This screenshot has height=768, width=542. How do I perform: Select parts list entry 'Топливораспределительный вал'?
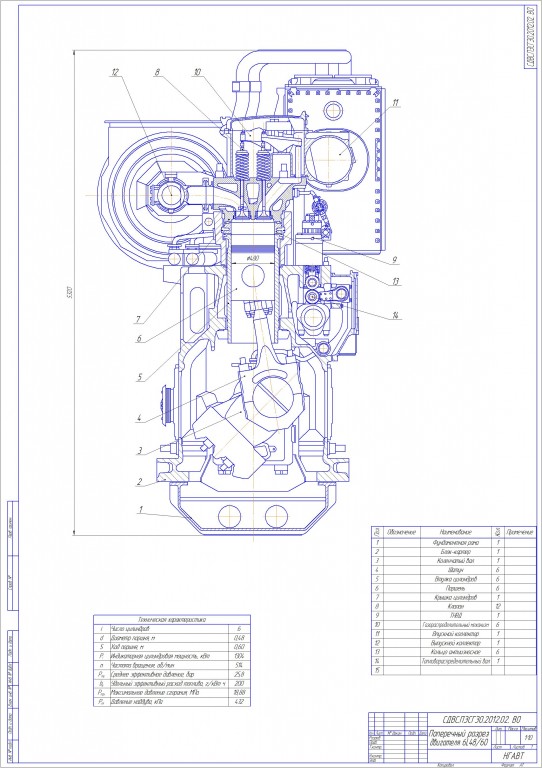tap(456, 661)
